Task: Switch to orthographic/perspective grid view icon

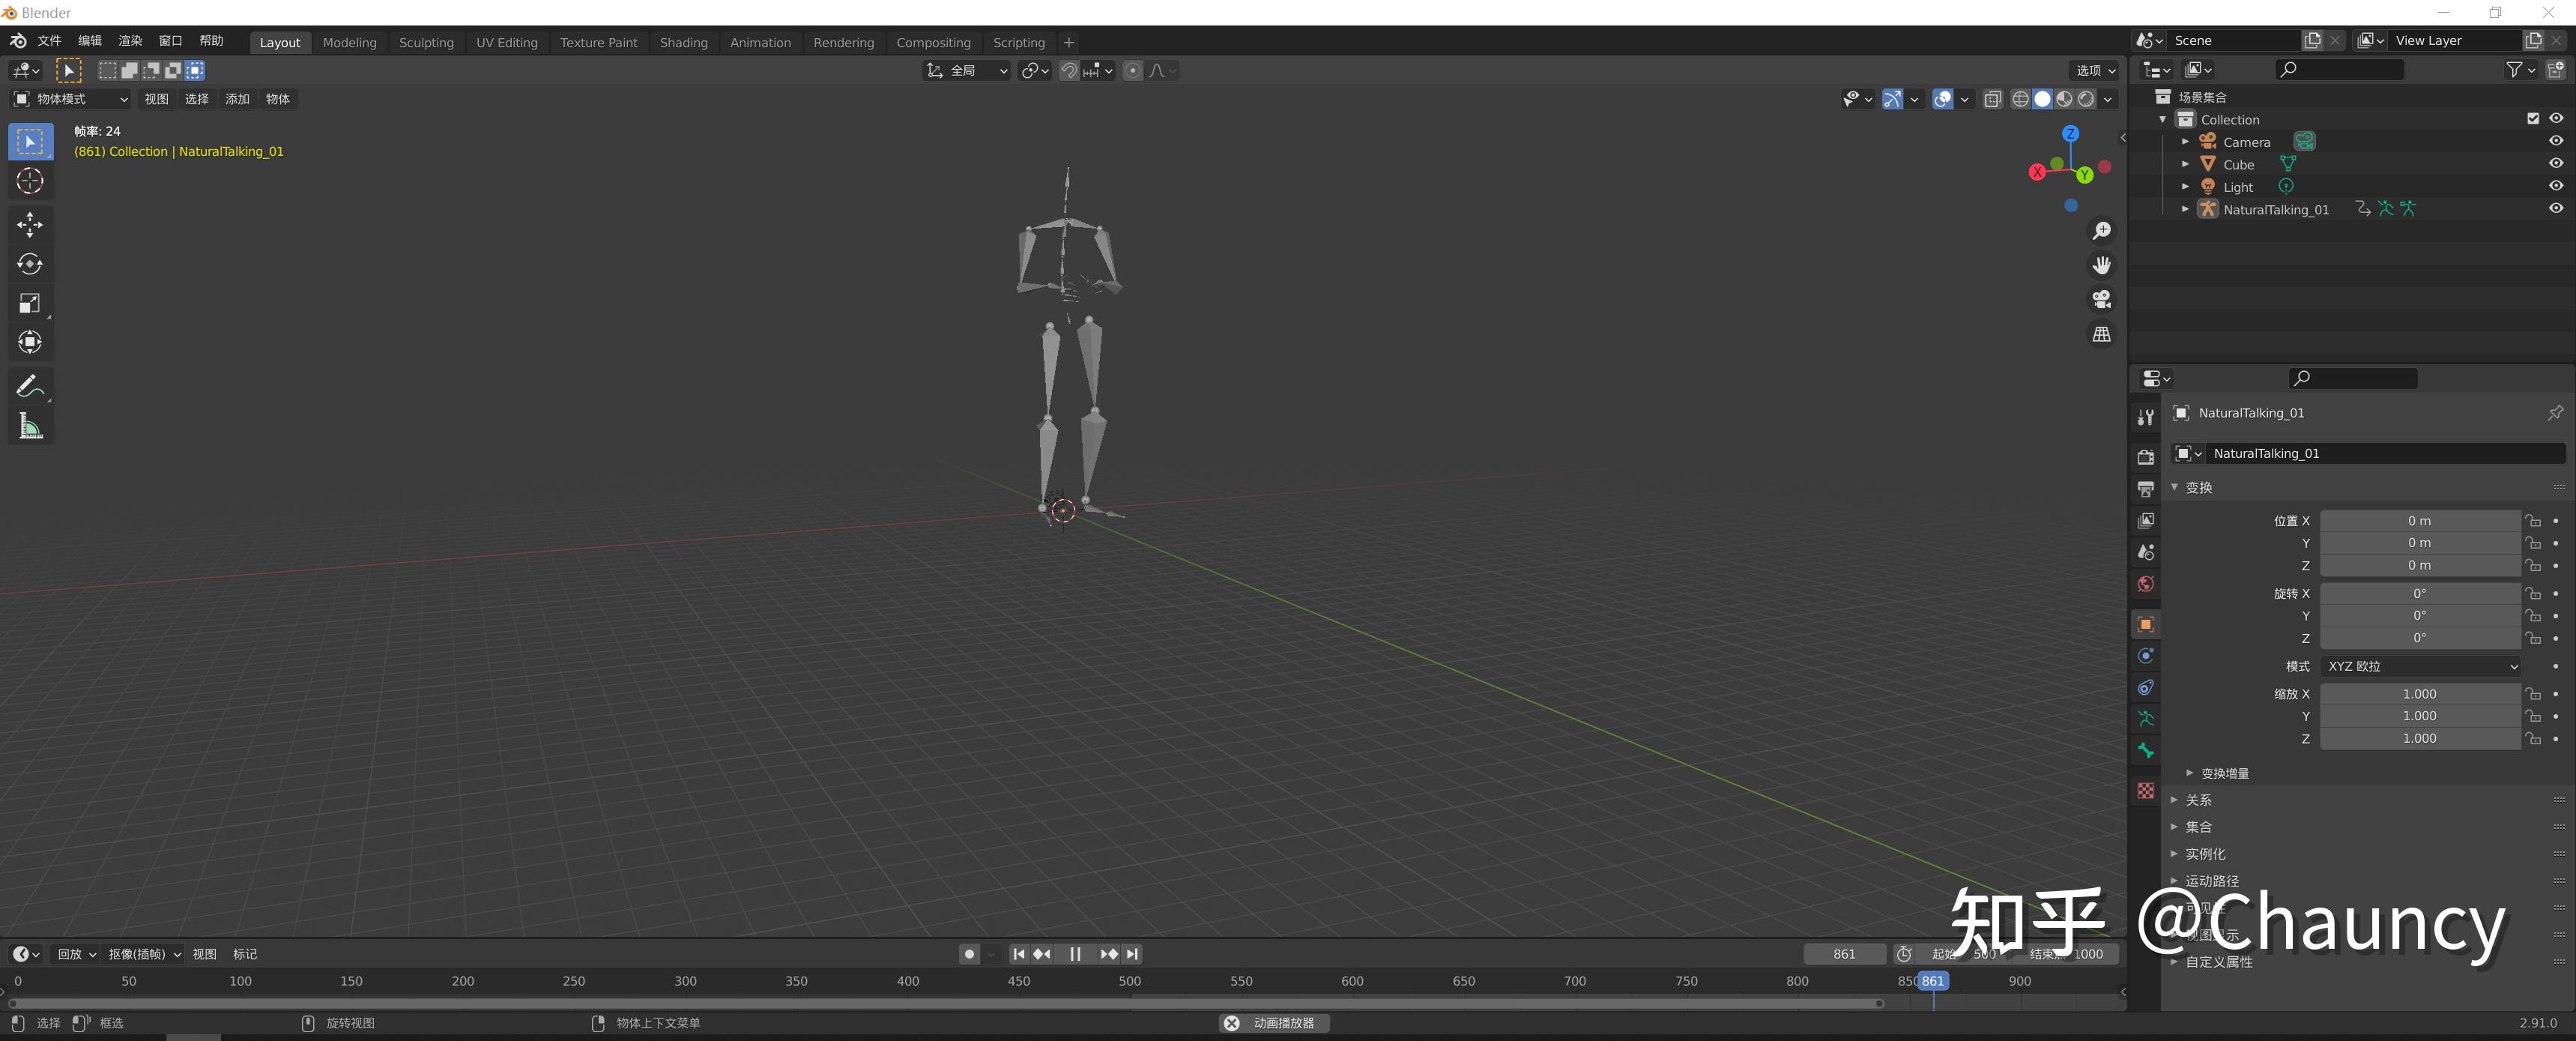Action: tap(2101, 334)
